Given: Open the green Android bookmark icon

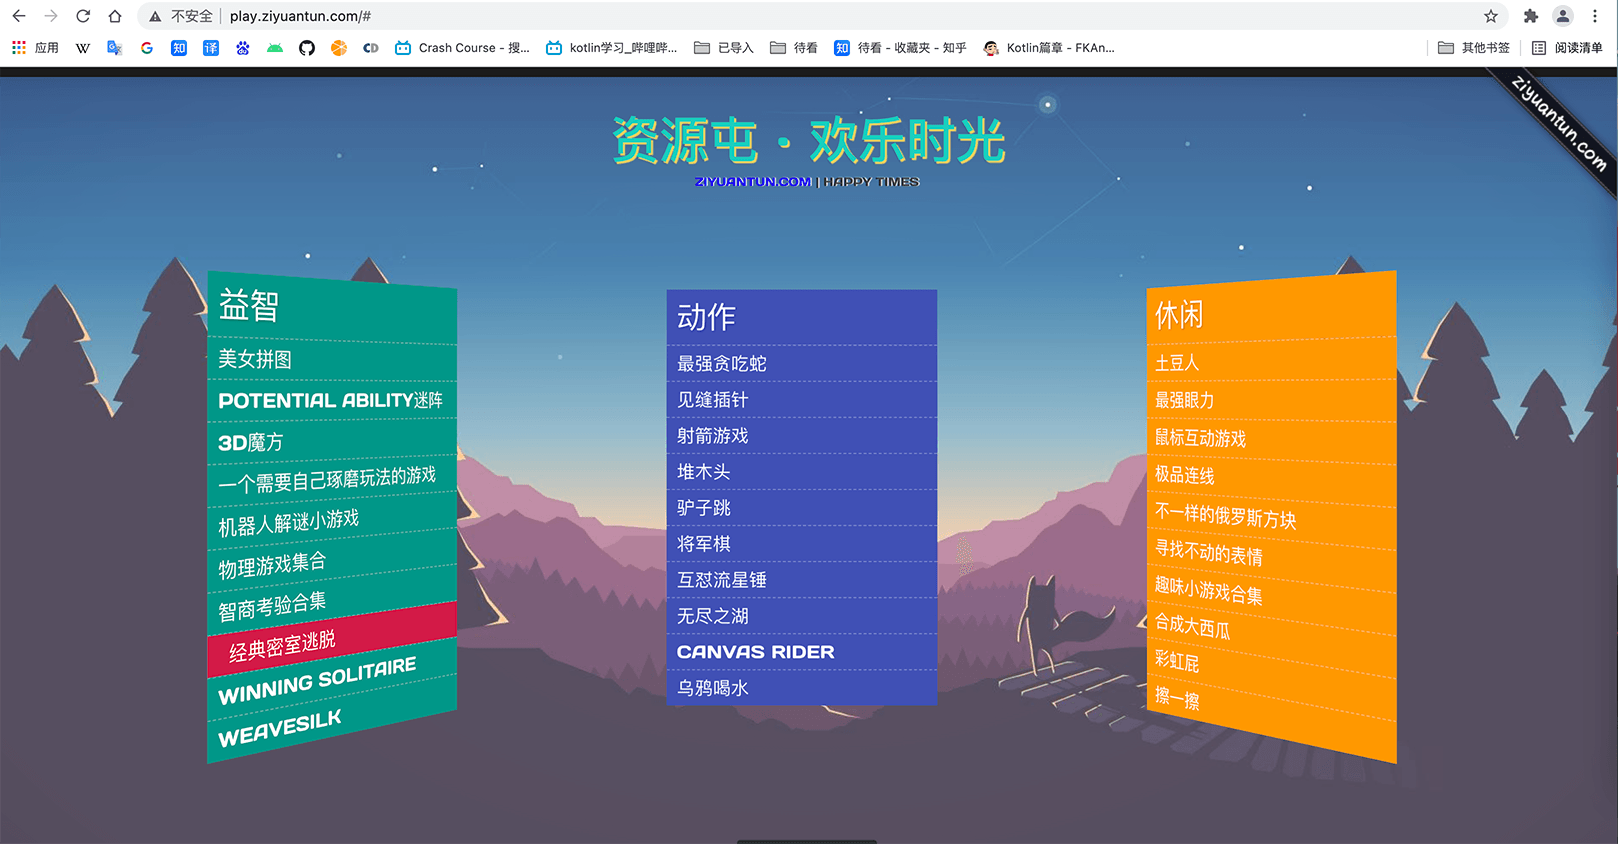Looking at the screenshot, I should pos(275,48).
